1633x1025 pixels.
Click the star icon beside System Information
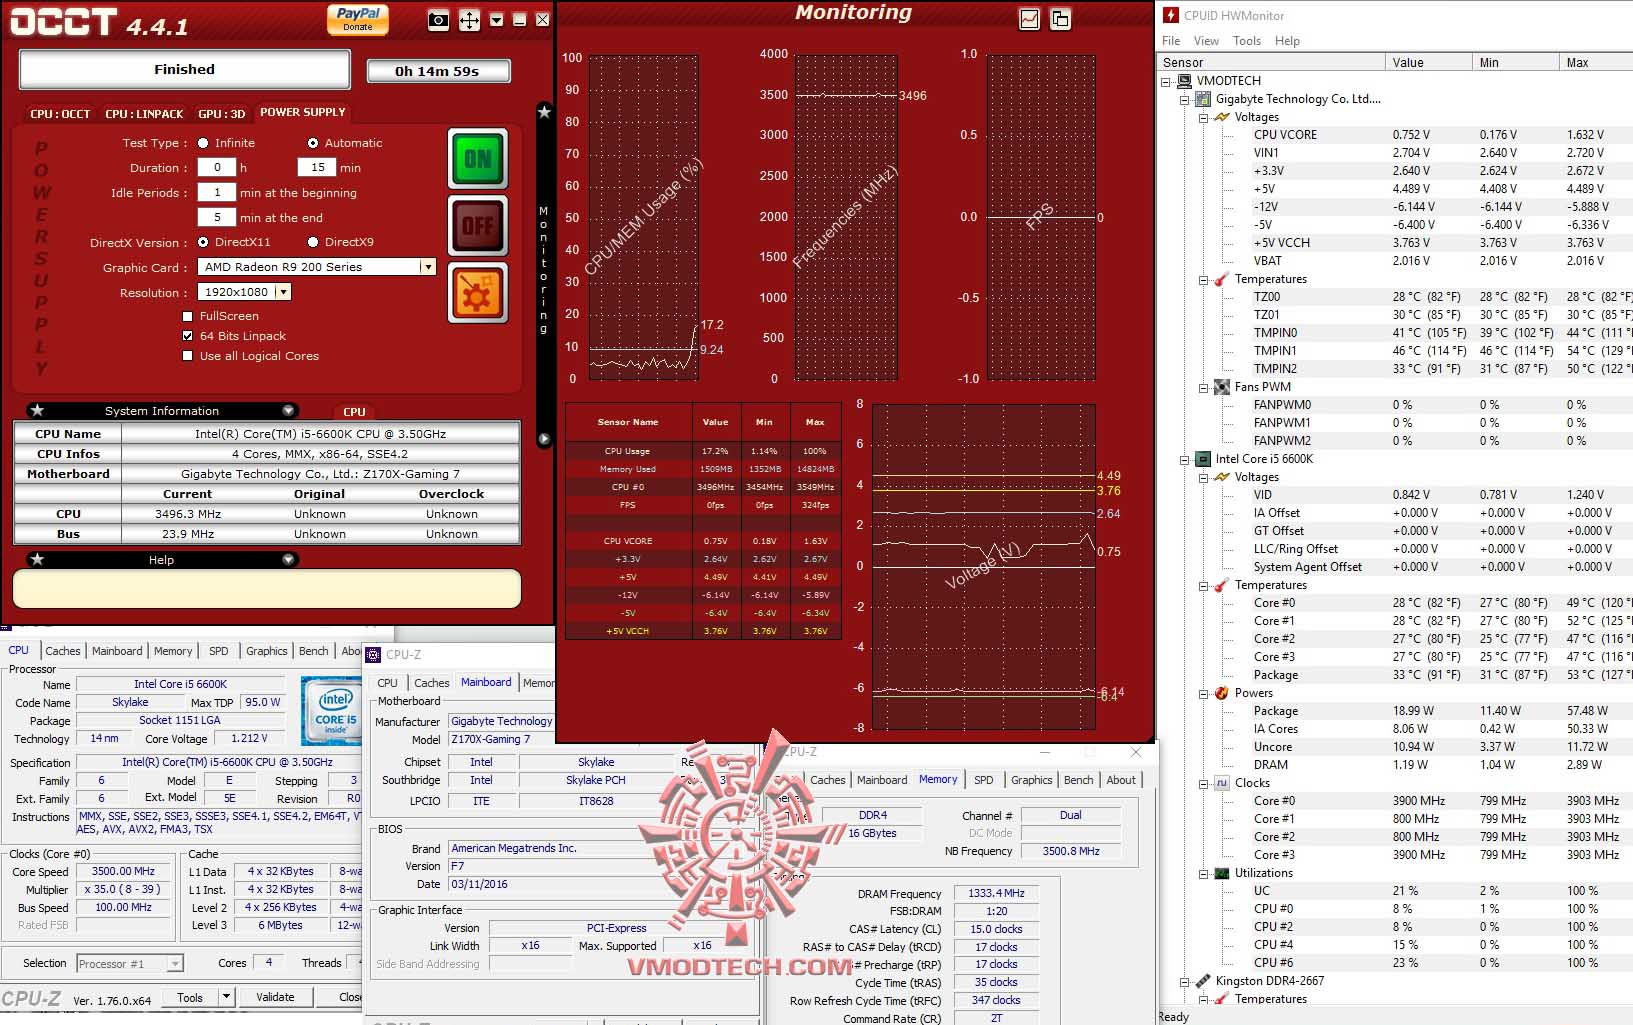37,410
